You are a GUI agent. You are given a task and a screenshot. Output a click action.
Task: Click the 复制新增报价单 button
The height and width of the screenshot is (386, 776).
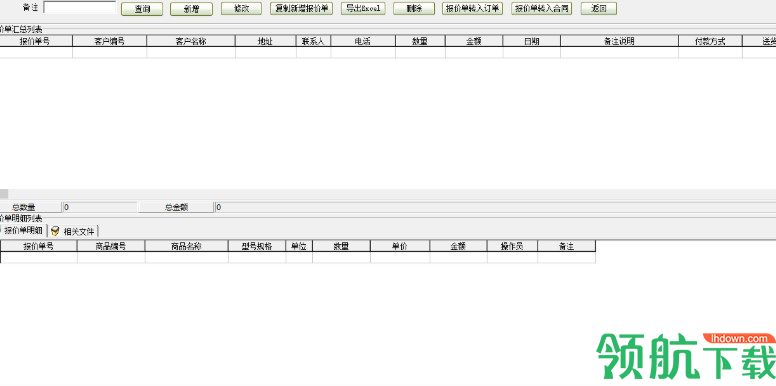(302, 8)
